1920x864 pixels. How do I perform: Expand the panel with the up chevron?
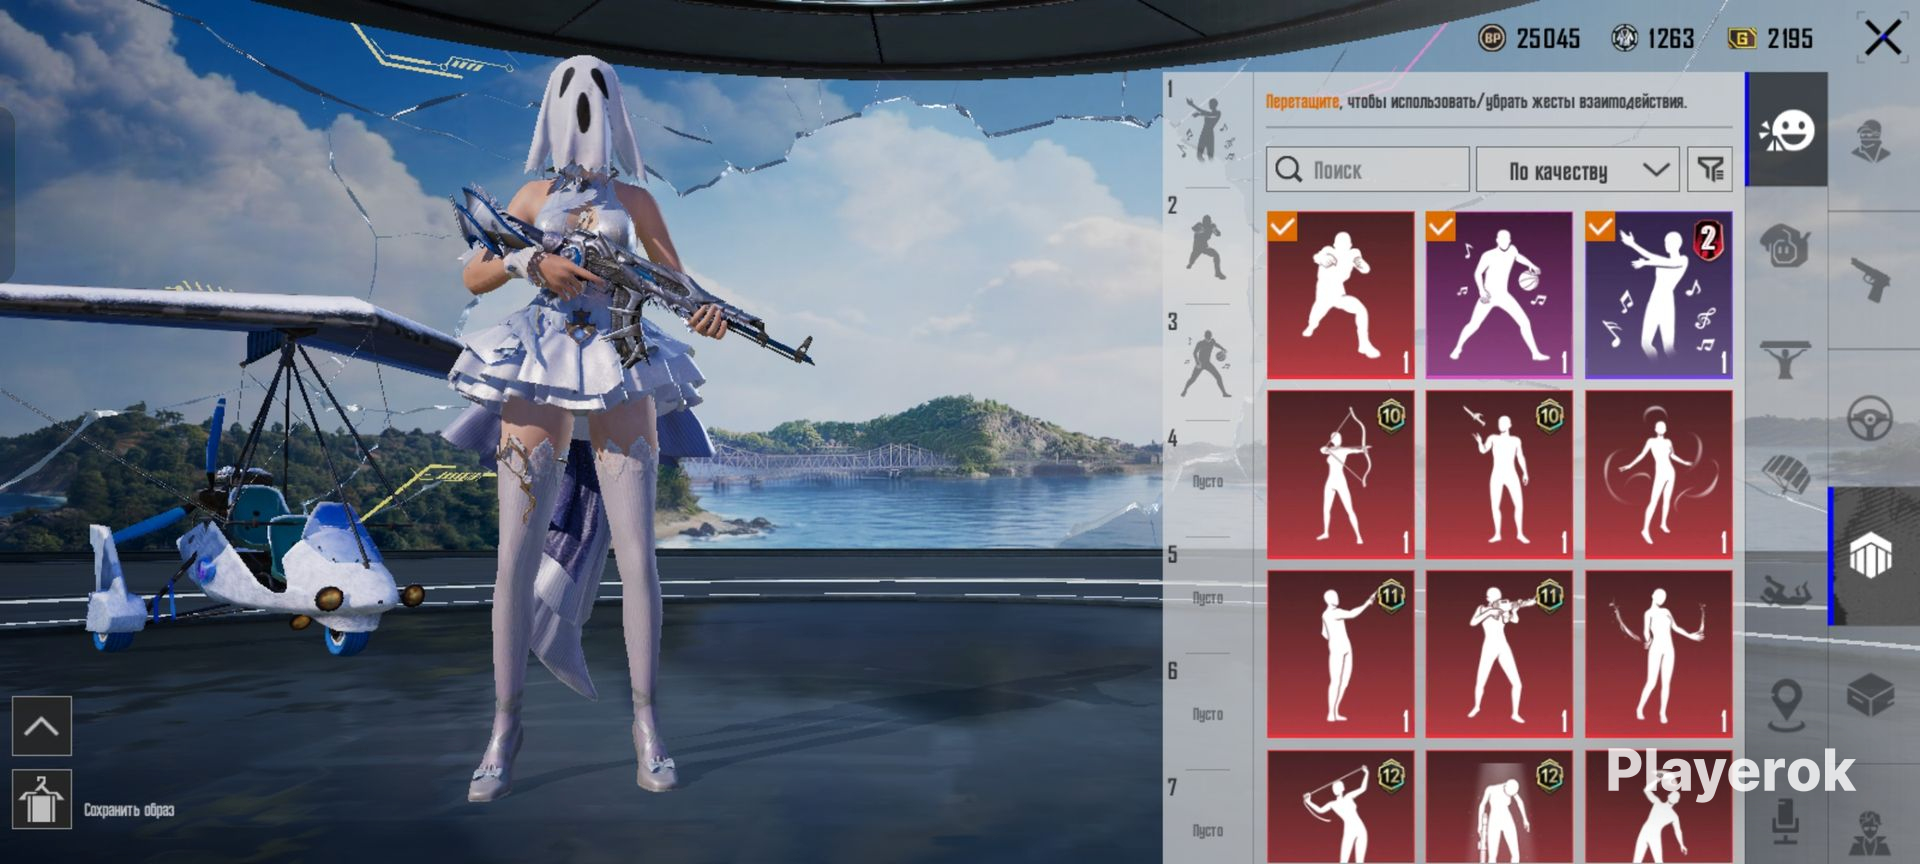click(x=41, y=726)
